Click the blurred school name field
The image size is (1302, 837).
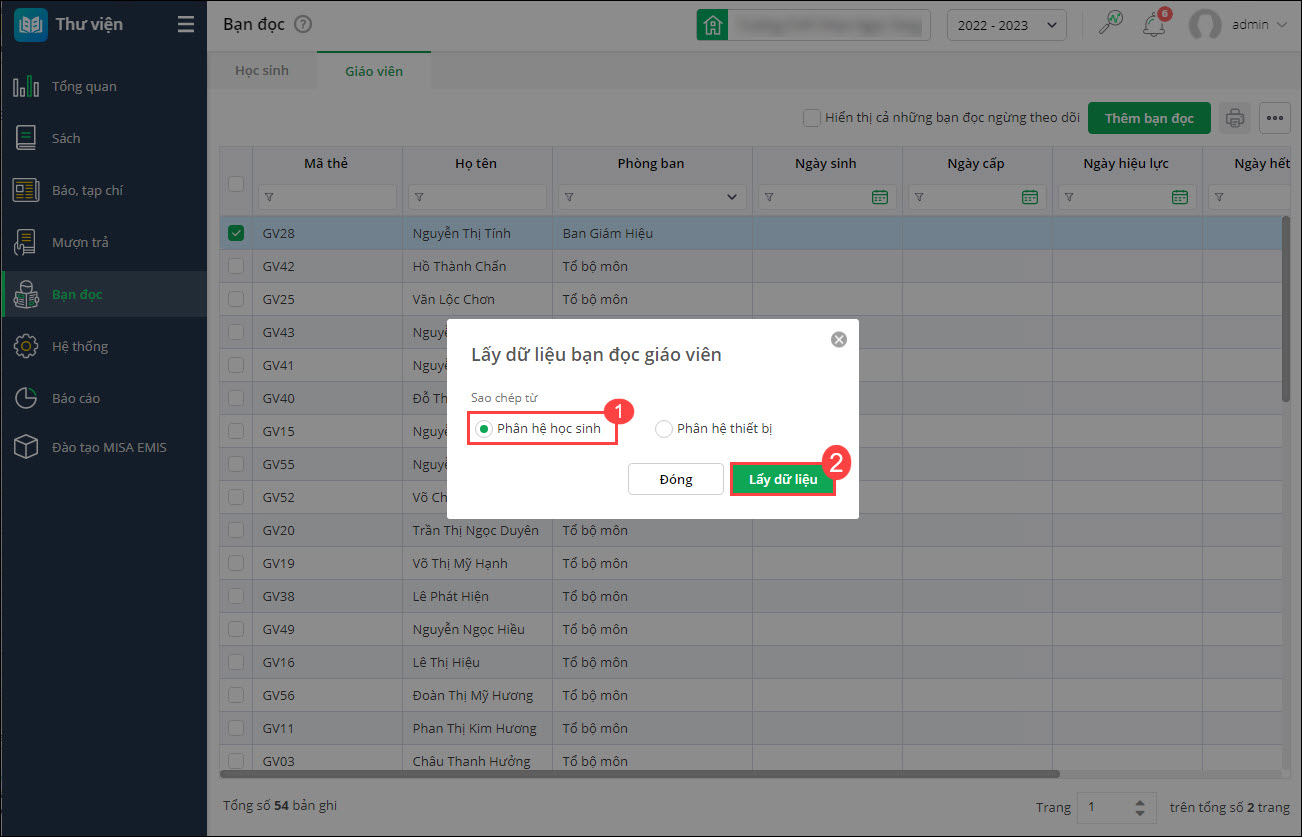point(828,25)
